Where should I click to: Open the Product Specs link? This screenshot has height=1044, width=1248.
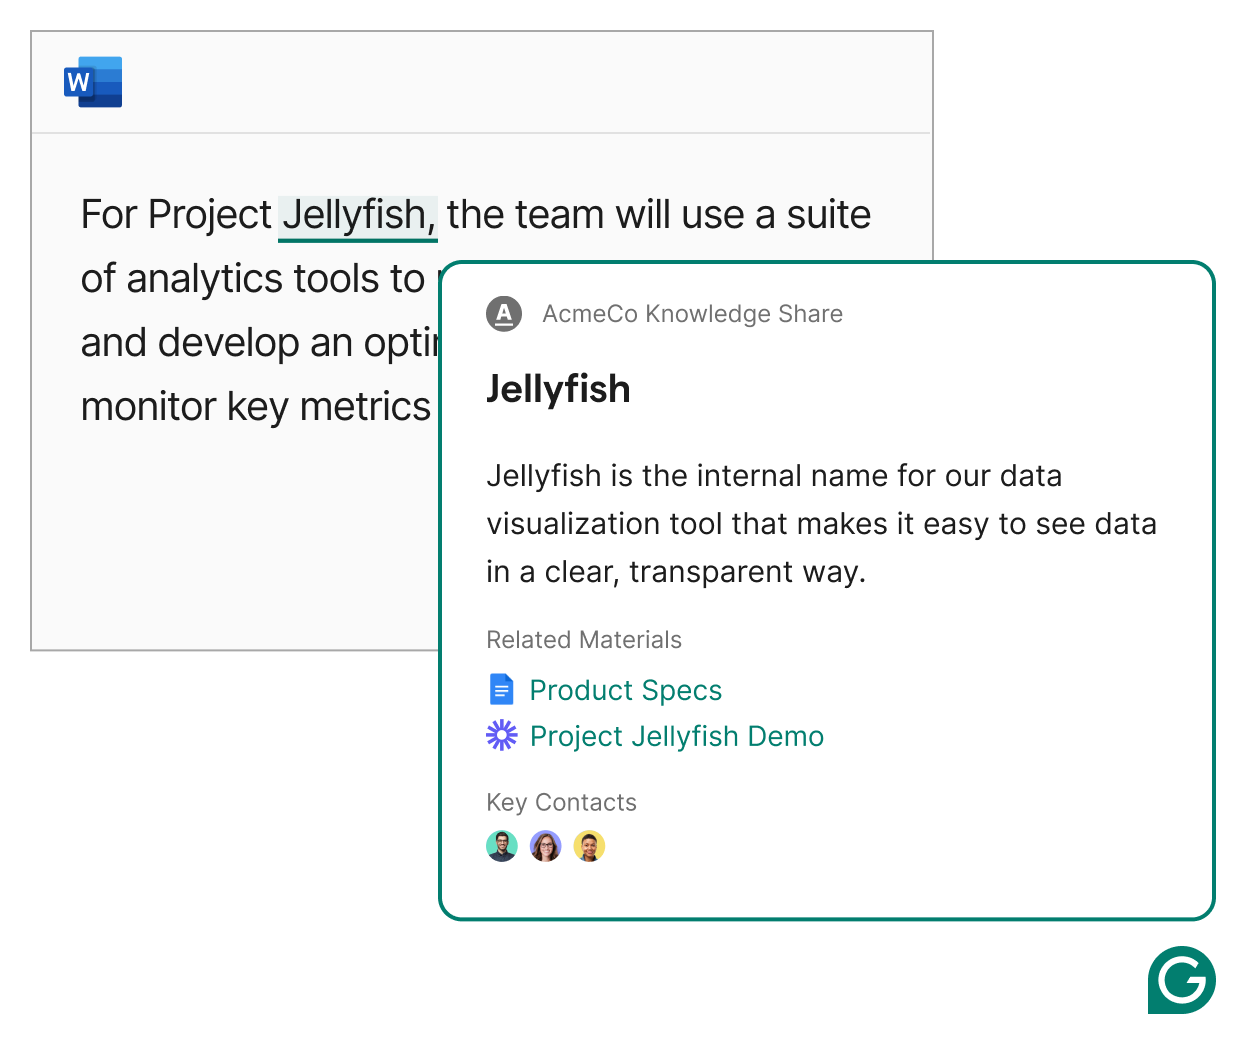tap(626, 690)
